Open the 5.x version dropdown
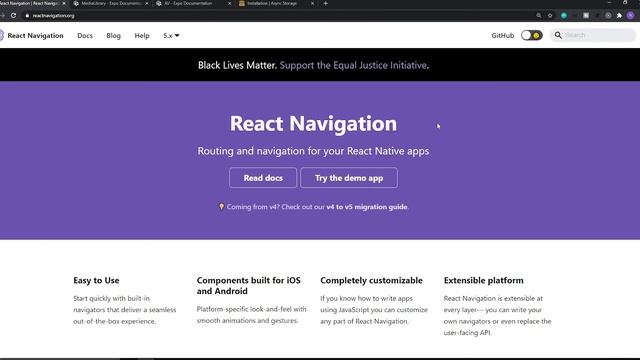This screenshot has height=360, width=640. pos(171,36)
